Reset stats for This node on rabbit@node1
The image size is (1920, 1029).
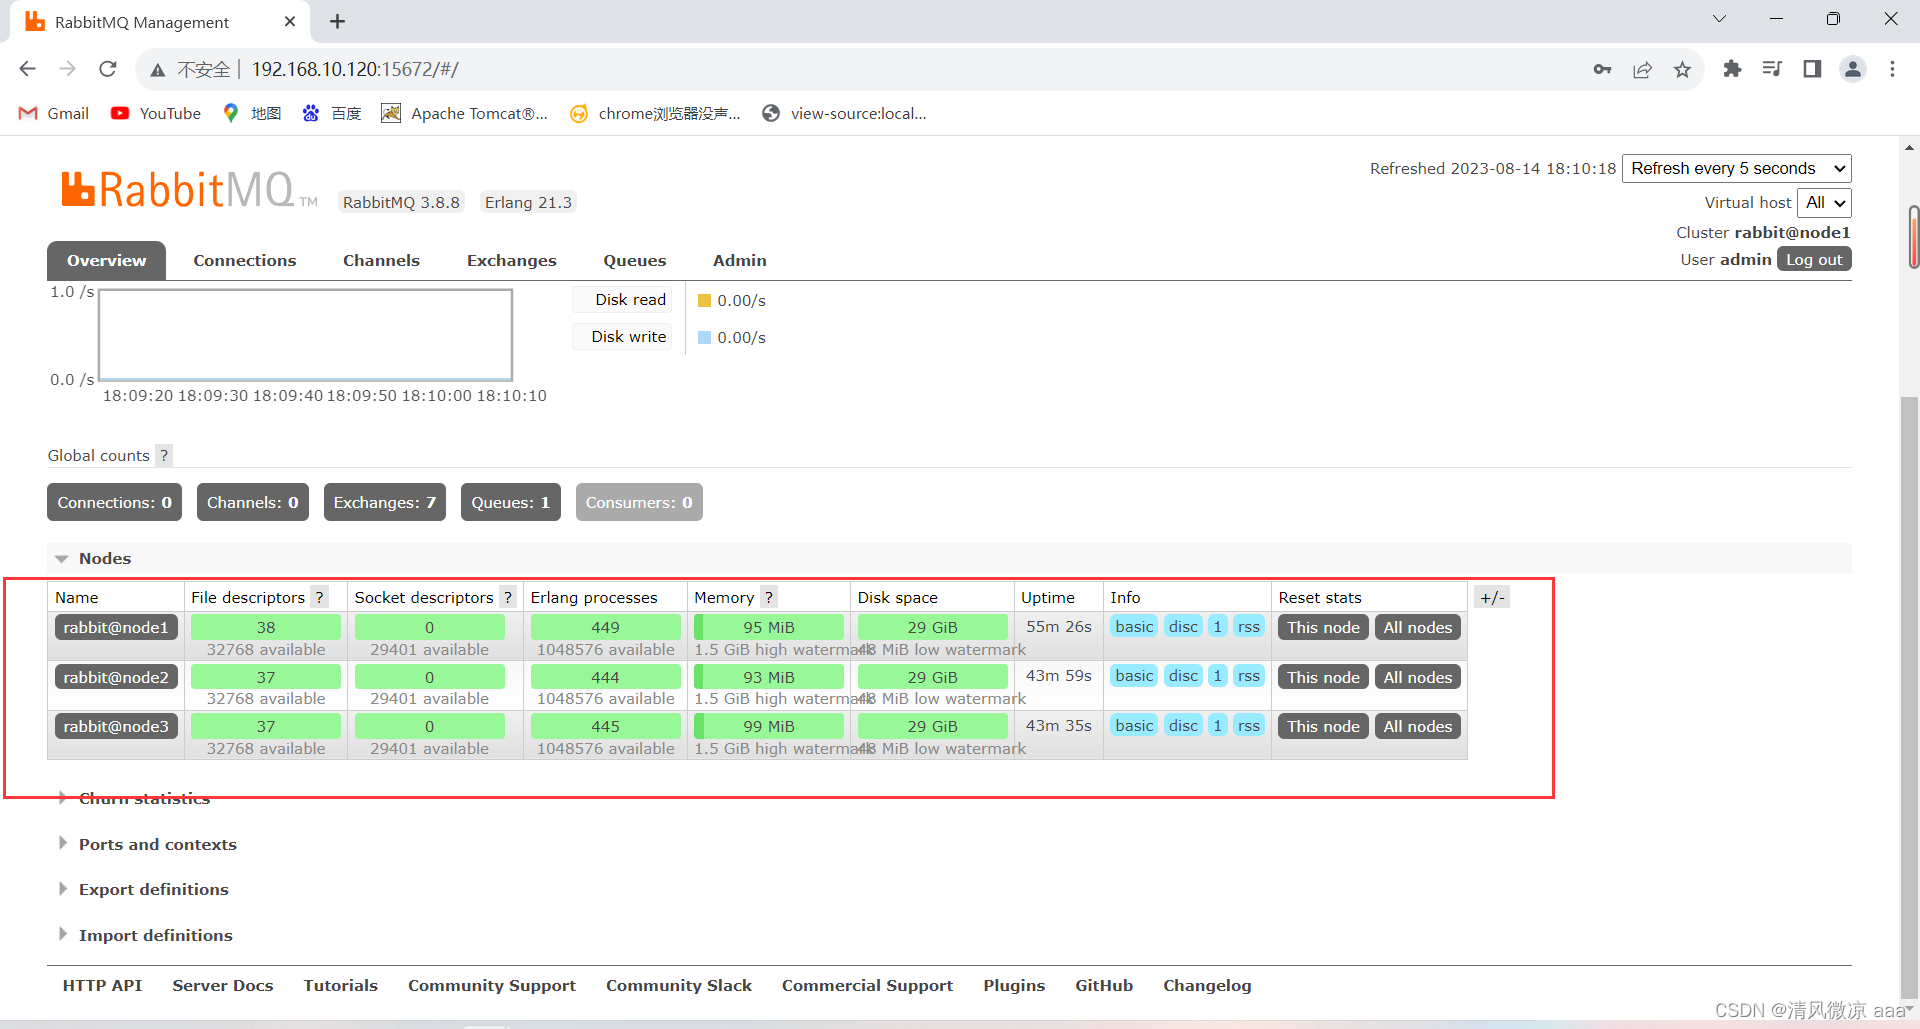coord(1323,627)
